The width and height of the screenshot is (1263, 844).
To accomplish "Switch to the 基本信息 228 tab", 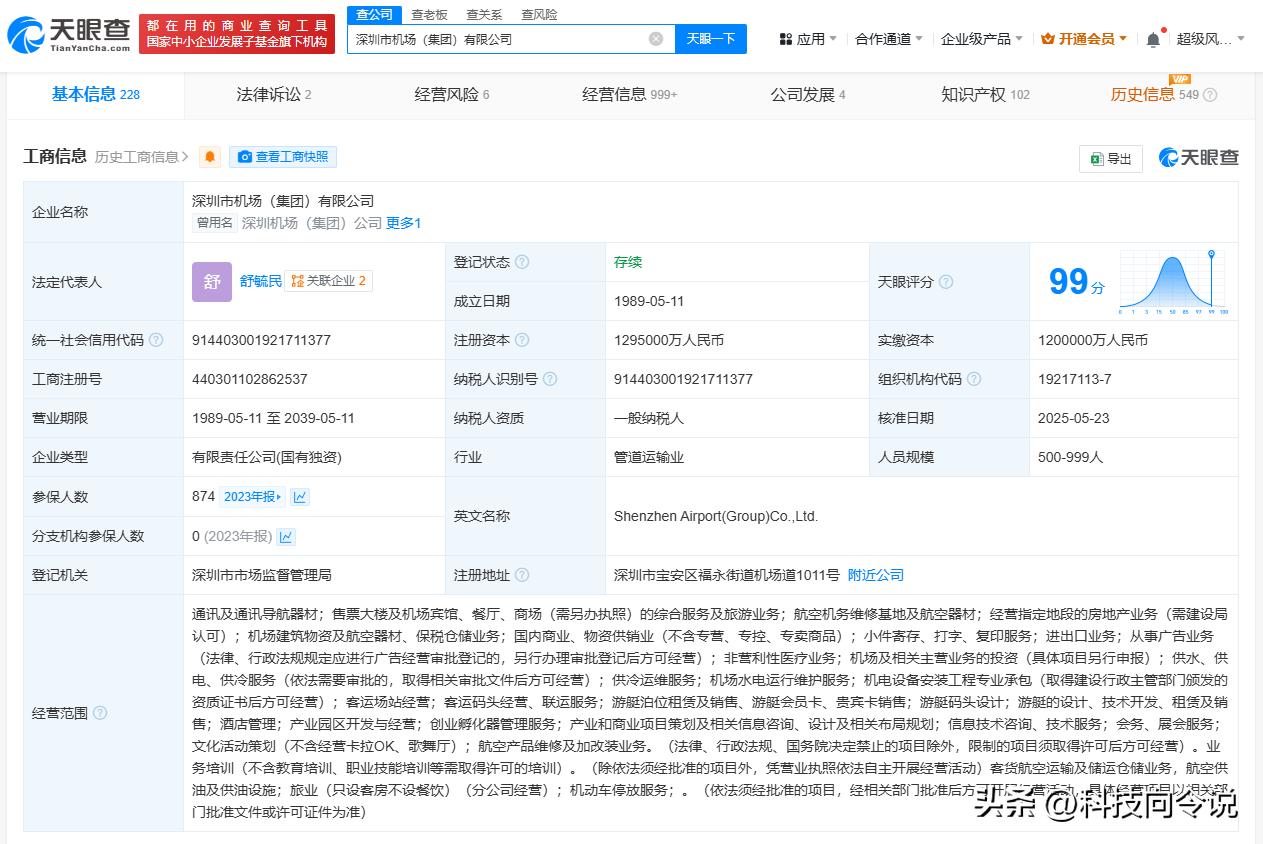I will 96,95.
